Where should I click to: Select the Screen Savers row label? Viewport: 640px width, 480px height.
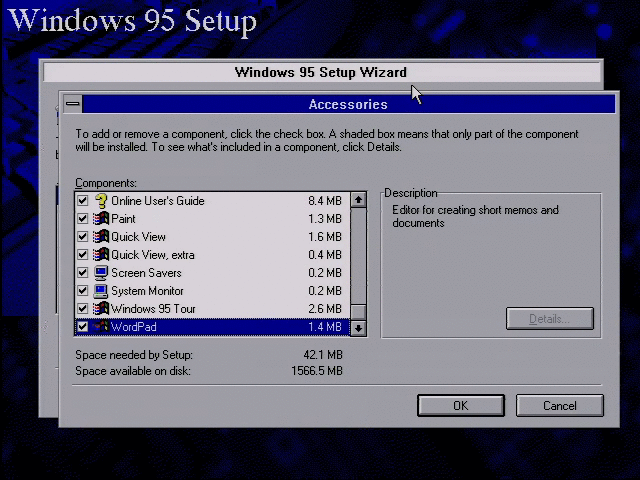click(146, 273)
